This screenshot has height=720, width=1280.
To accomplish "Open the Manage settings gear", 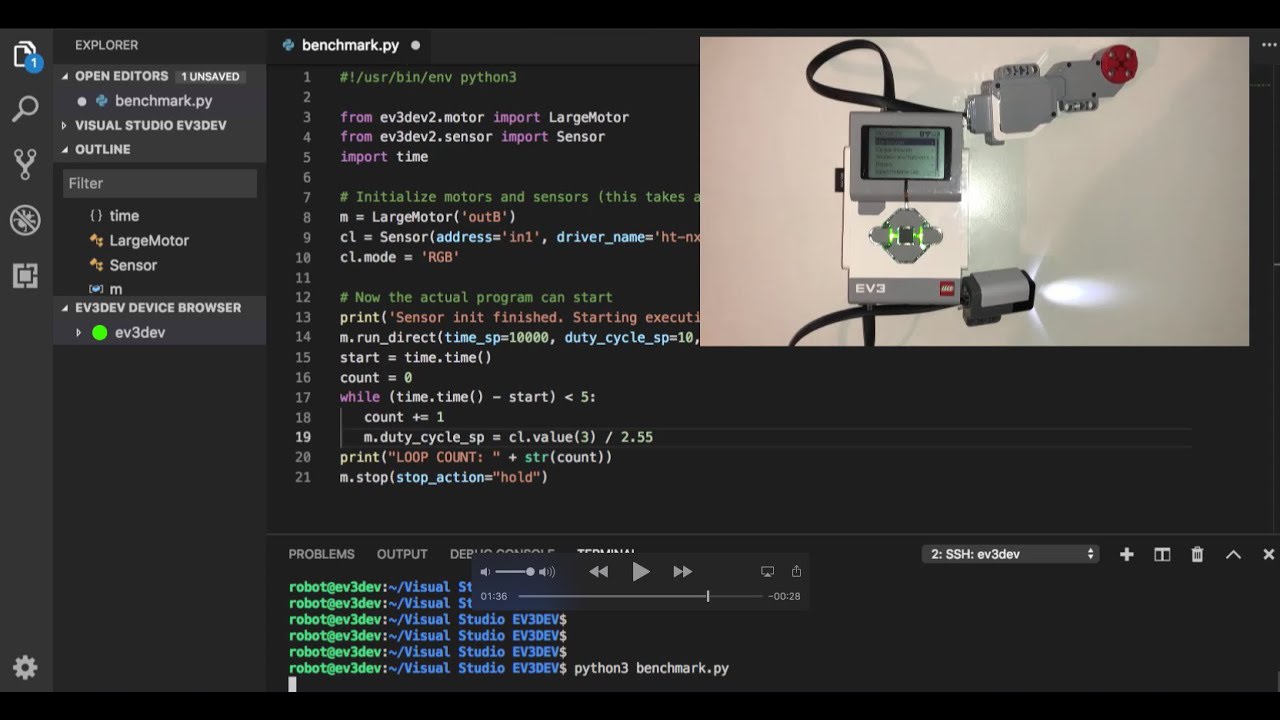I will 25,667.
